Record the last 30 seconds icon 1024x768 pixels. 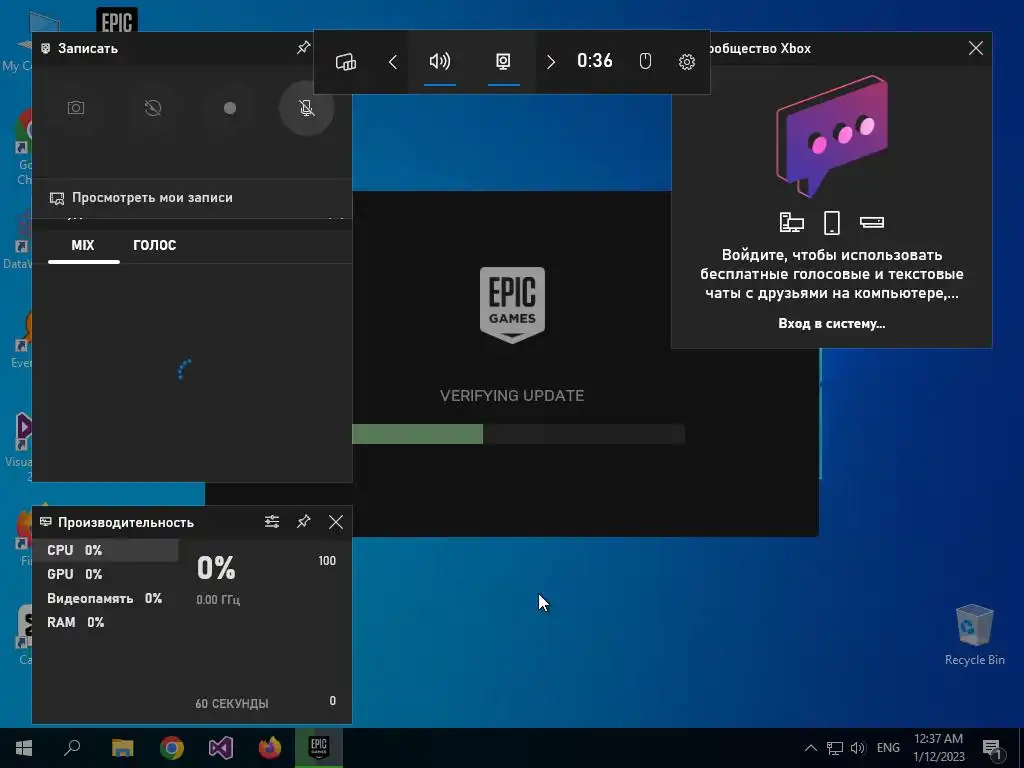pyautogui.click(x=153, y=108)
